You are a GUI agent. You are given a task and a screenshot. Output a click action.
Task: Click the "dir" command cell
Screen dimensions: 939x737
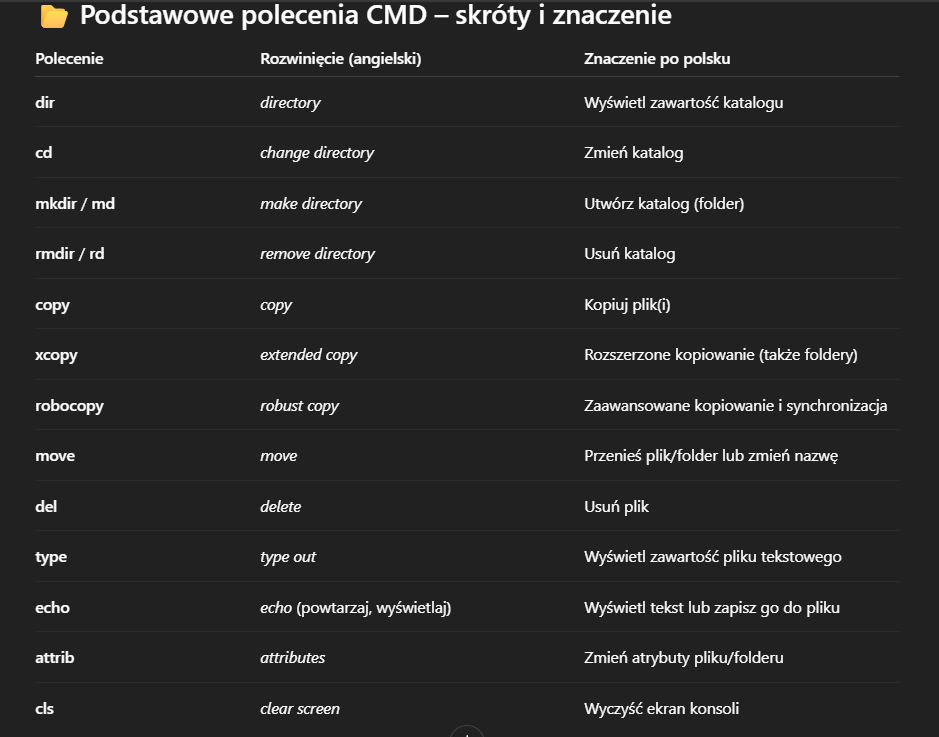coord(46,103)
